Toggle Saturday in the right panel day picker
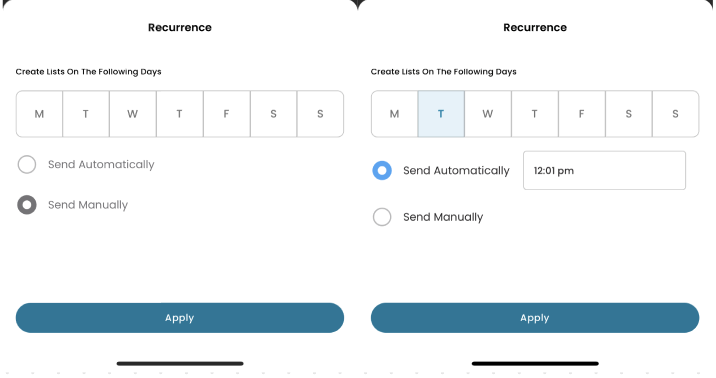Viewport: 716px width, 378px height. click(629, 114)
